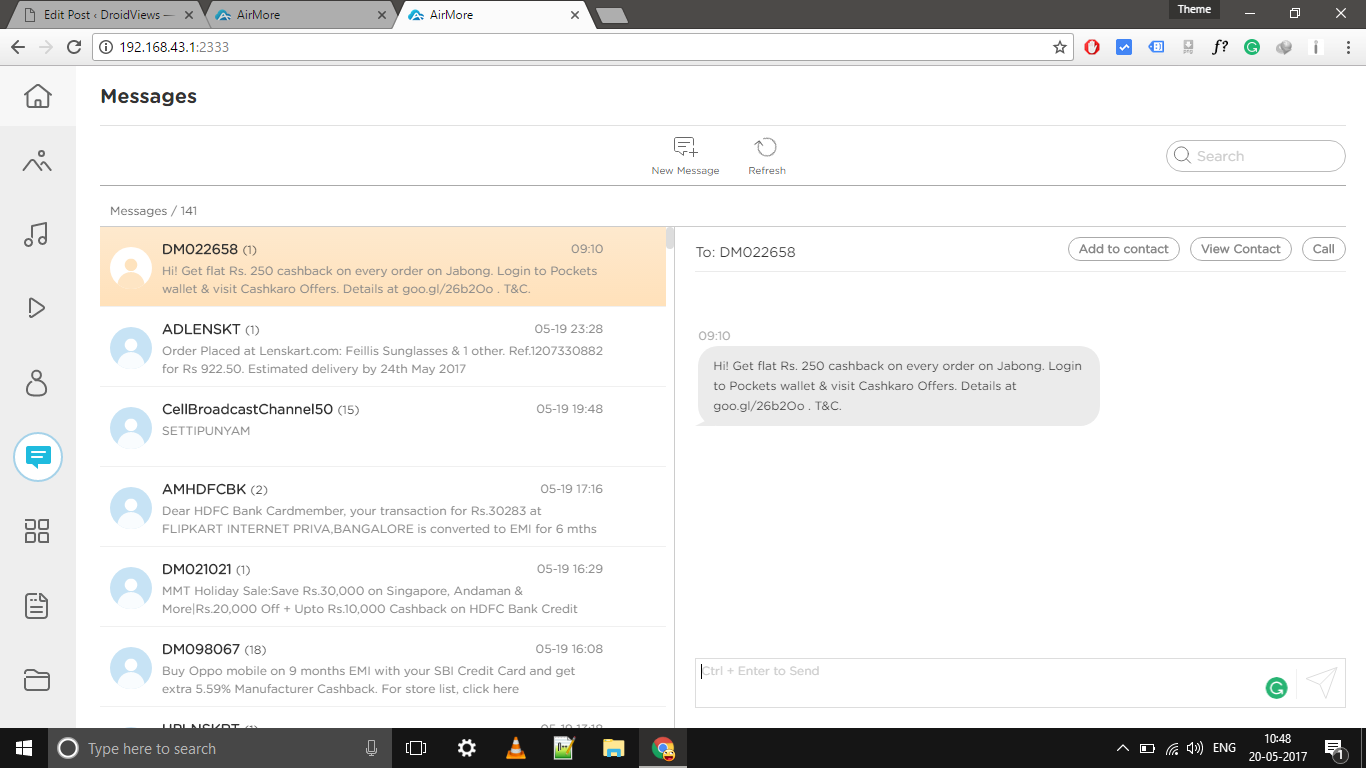This screenshot has height=768, width=1366.
Task: Show hidden system tray icons
Action: point(1122,748)
